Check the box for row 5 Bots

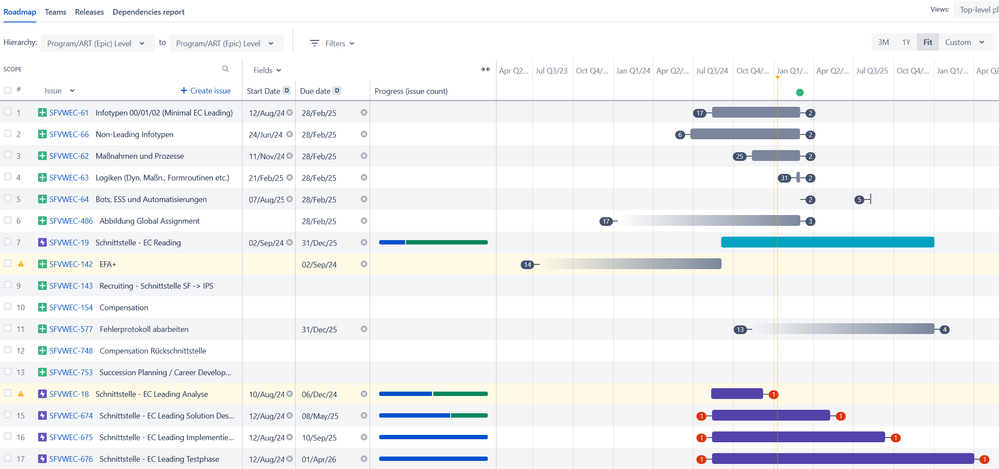[x=8, y=199]
